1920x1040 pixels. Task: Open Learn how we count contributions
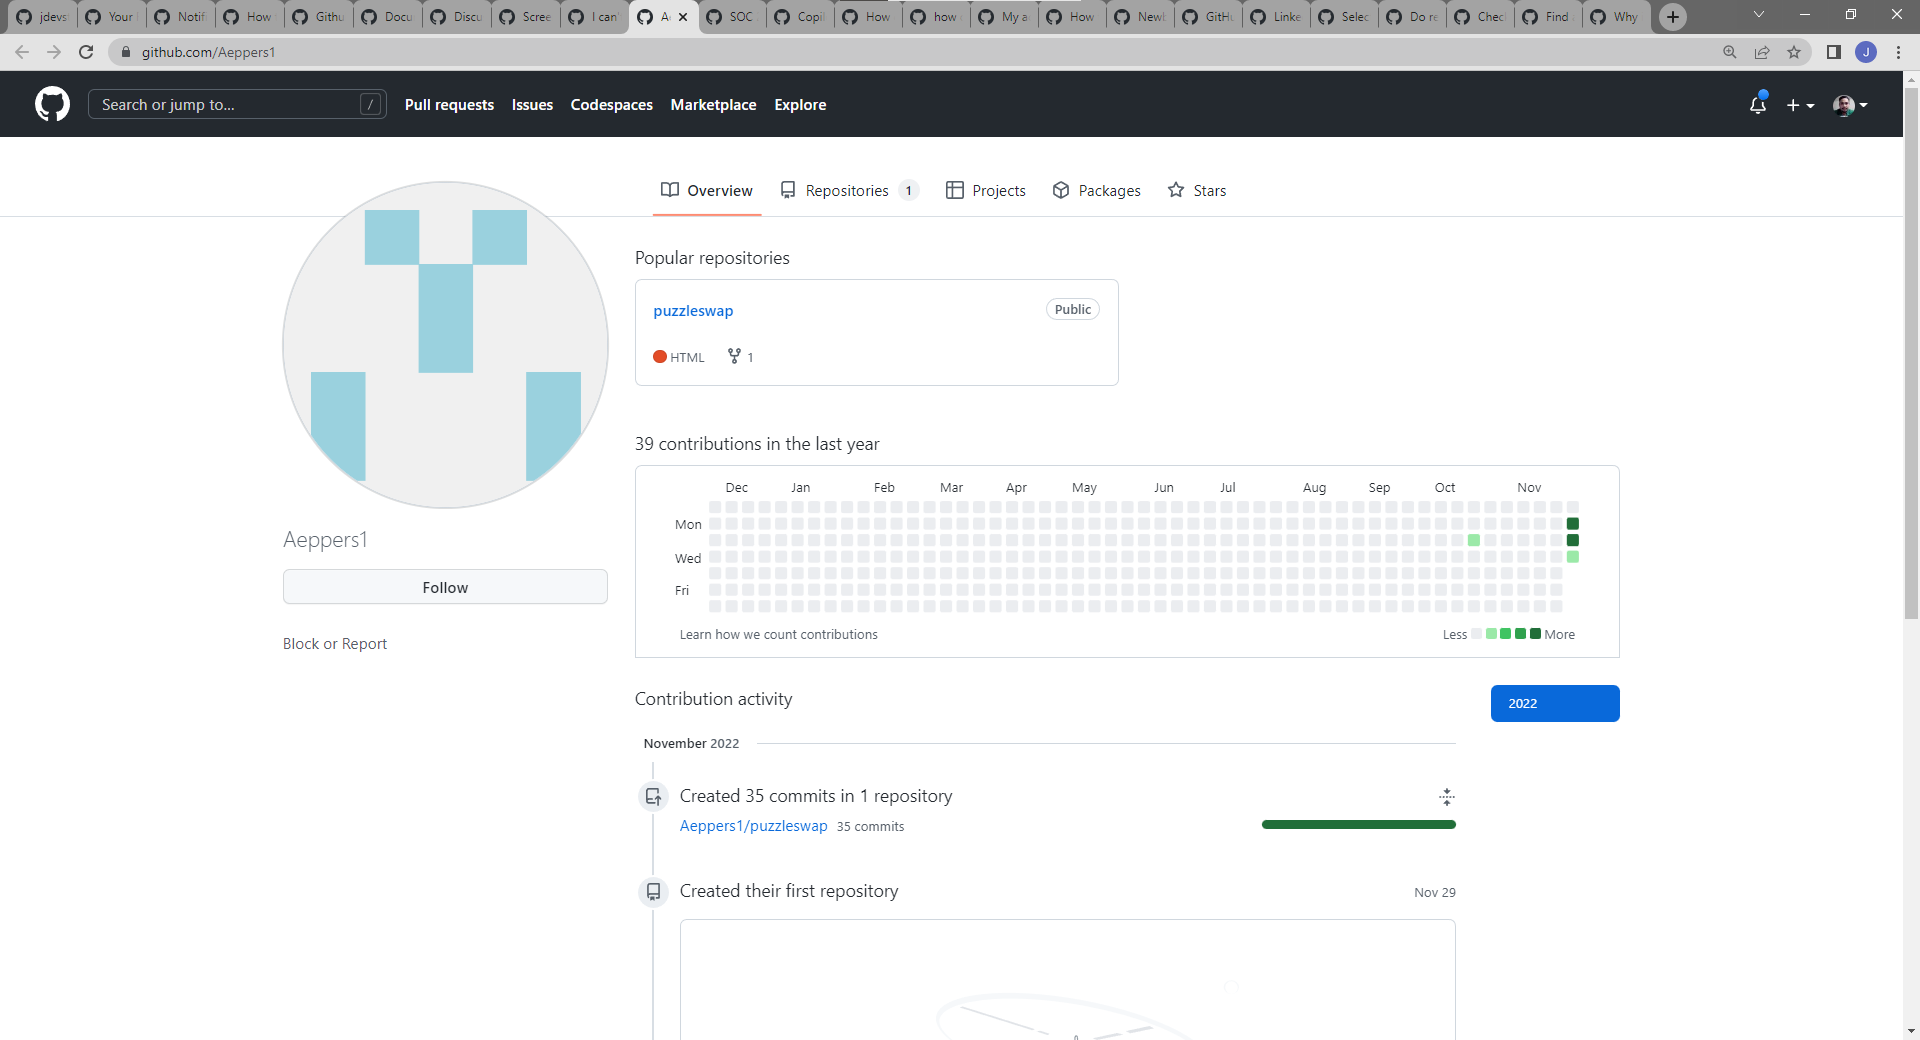coord(779,634)
